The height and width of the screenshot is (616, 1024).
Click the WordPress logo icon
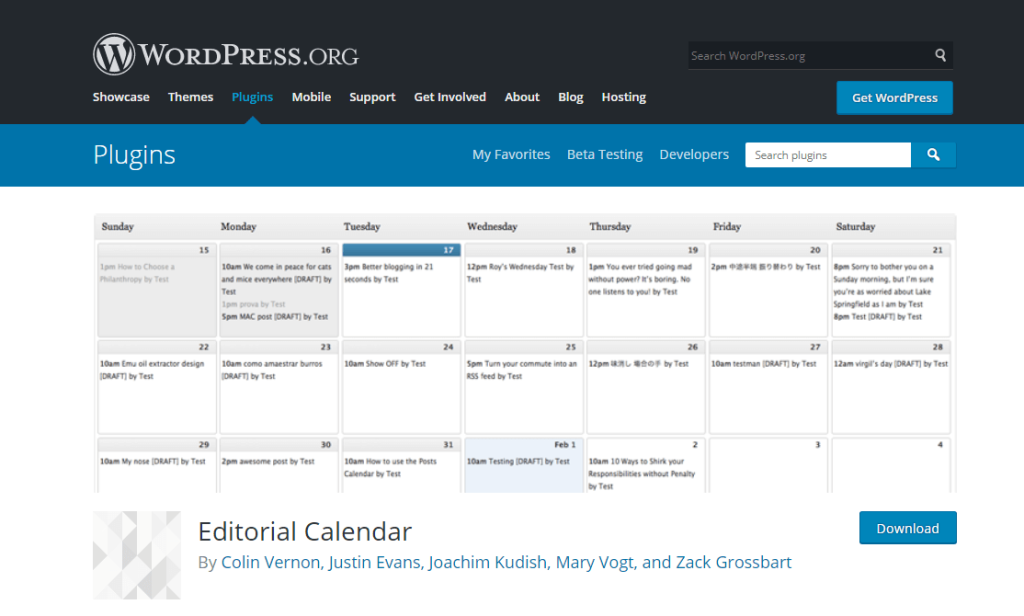(114, 54)
